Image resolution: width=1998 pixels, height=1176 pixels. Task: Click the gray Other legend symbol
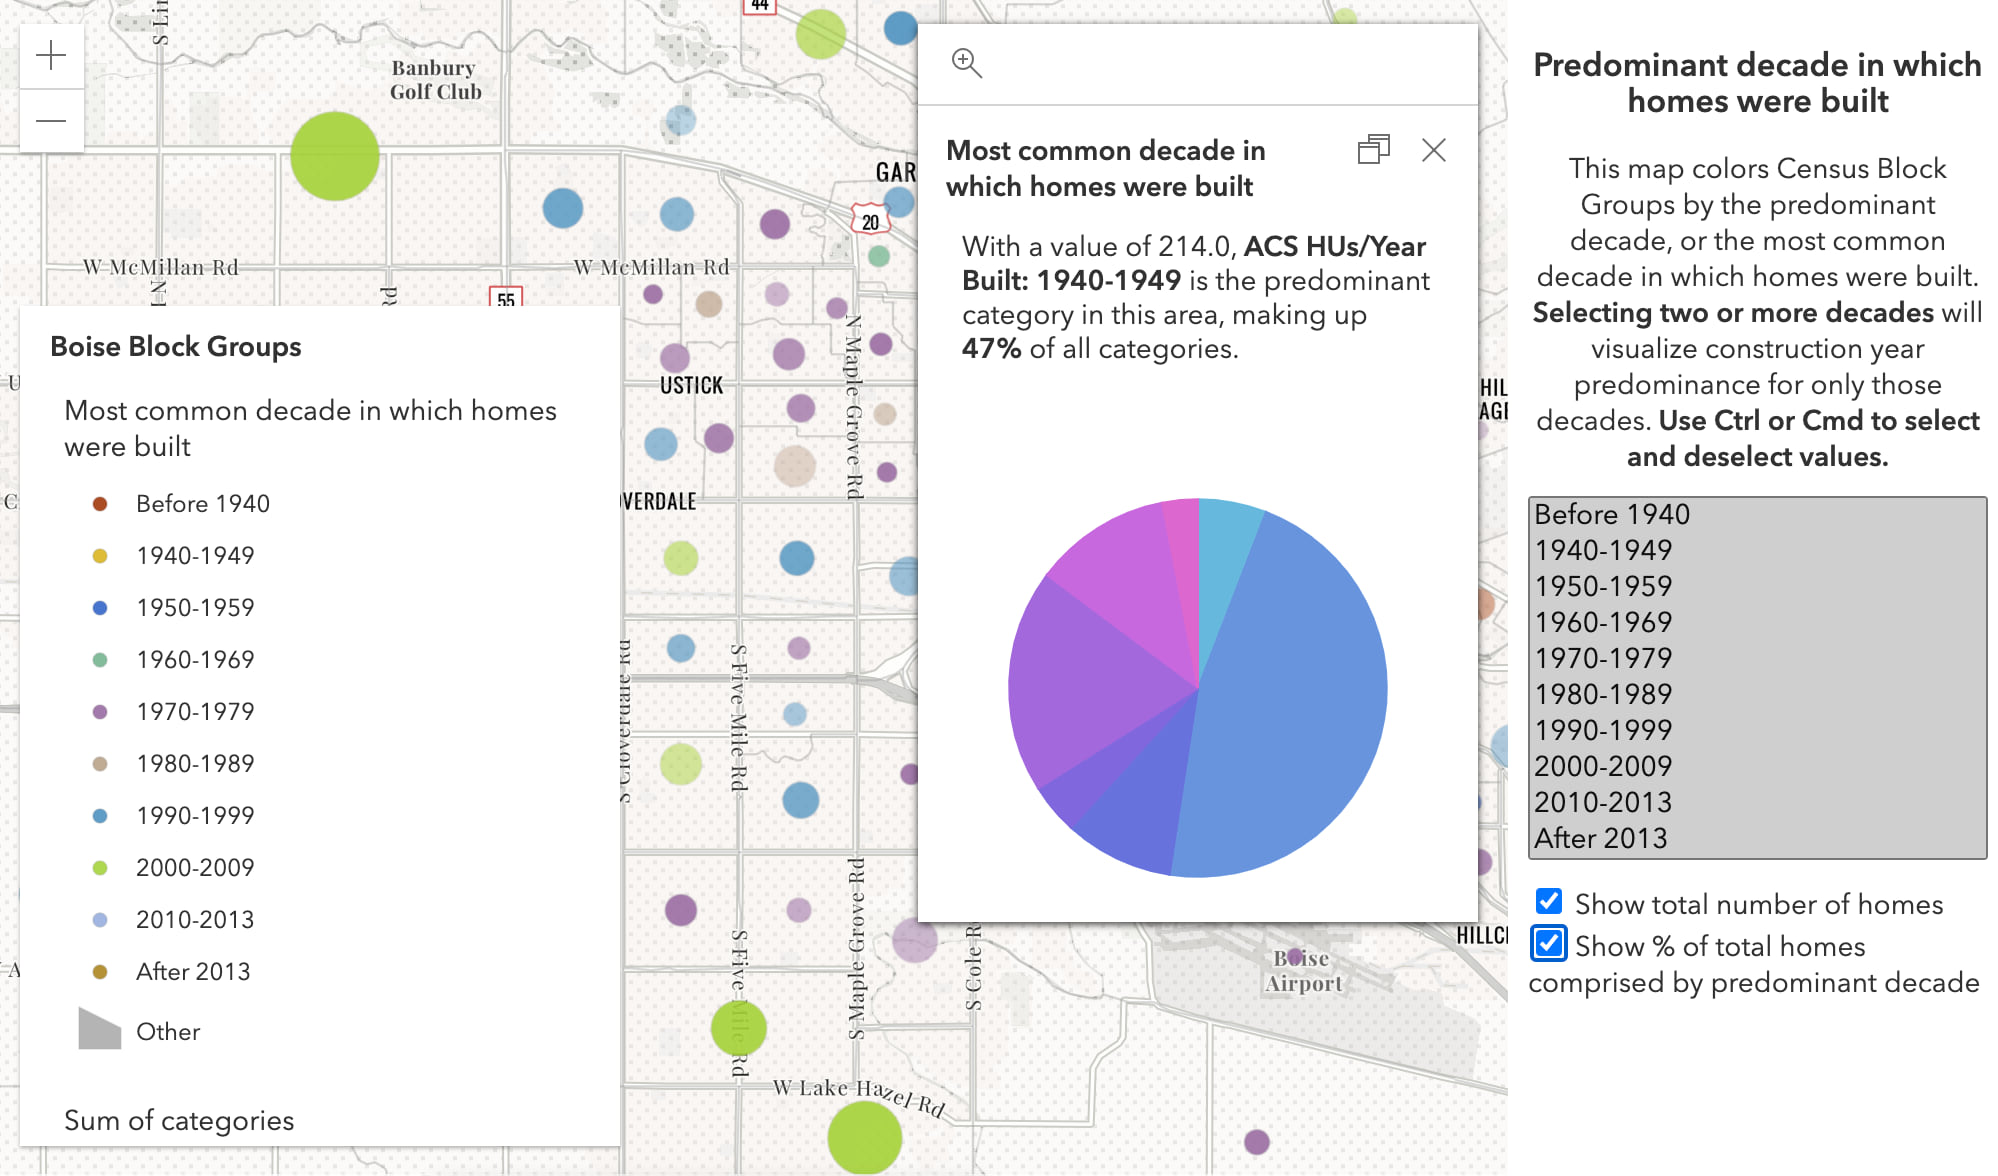coord(99,1030)
